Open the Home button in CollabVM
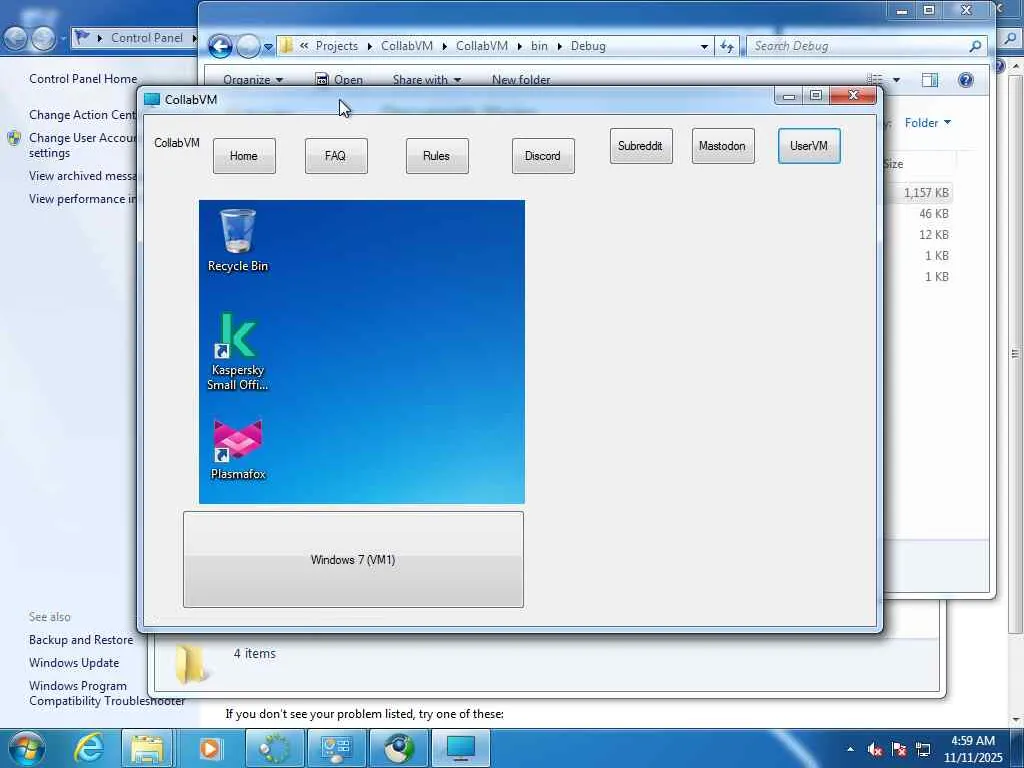The image size is (1024, 768). tap(244, 156)
